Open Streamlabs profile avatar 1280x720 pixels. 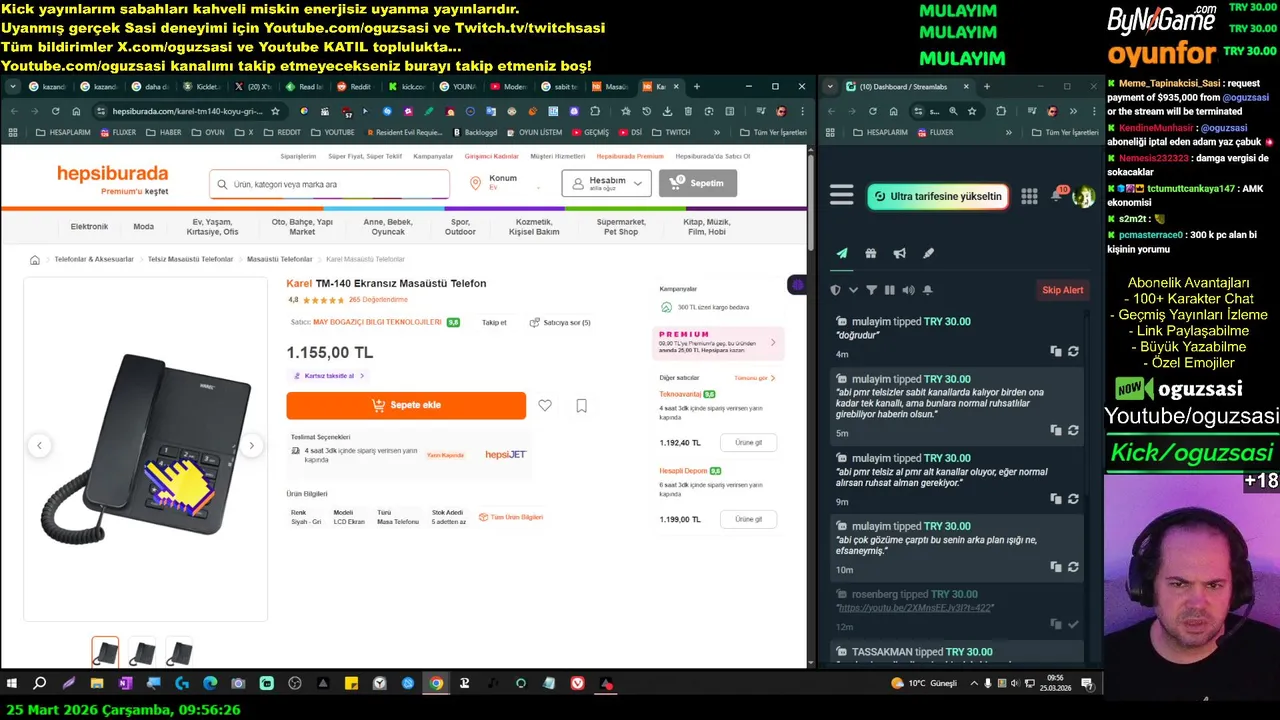coord(1083,197)
